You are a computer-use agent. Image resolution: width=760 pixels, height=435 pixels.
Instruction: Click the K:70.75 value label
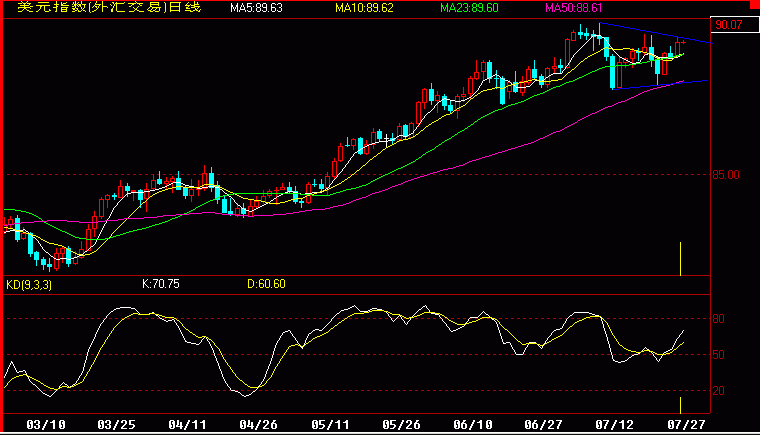pos(160,284)
